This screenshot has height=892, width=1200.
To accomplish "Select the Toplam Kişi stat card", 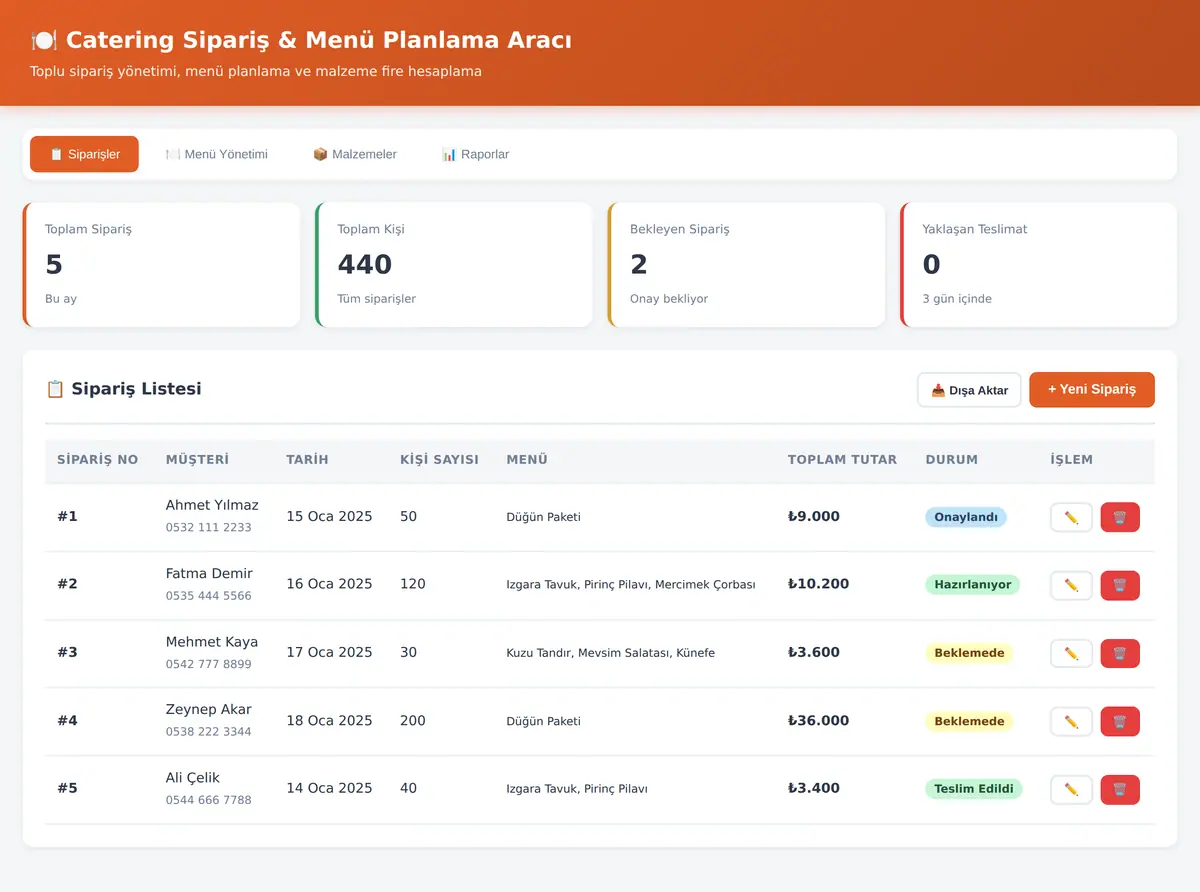I will tap(454, 265).
